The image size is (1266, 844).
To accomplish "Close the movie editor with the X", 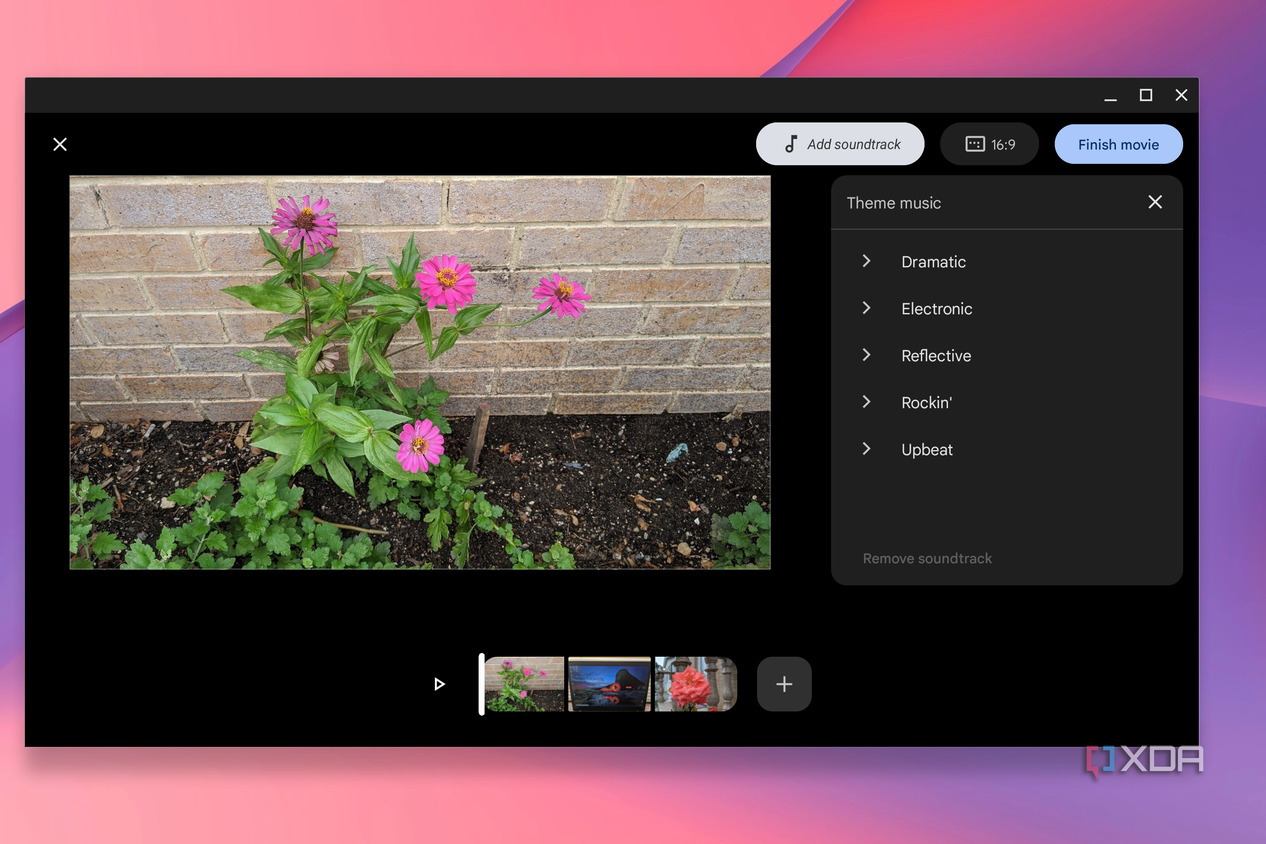I will click(60, 144).
